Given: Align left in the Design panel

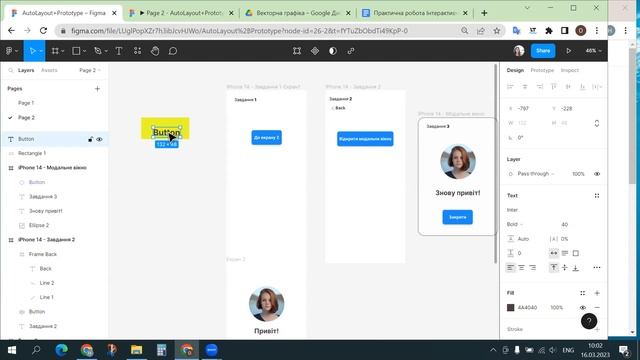Looking at the screenshot, I should pyautogui.click(x=510, y=87).
